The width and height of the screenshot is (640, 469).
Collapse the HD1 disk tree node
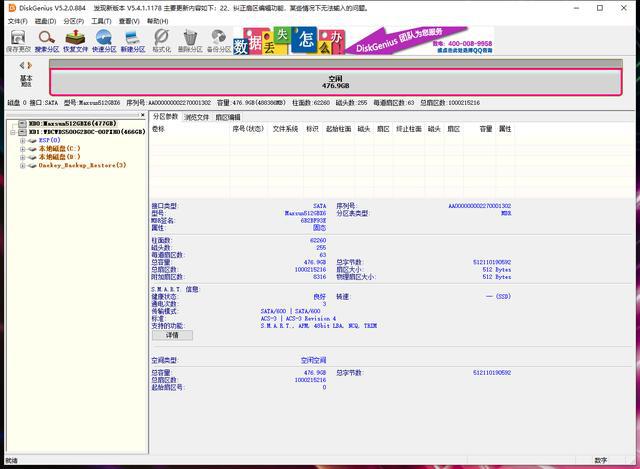[13, 132]
